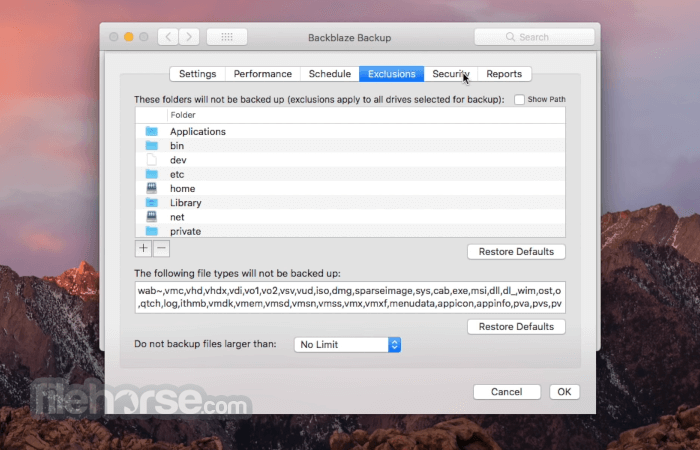
Task: Select the dev row
Action: click(350, 160)
